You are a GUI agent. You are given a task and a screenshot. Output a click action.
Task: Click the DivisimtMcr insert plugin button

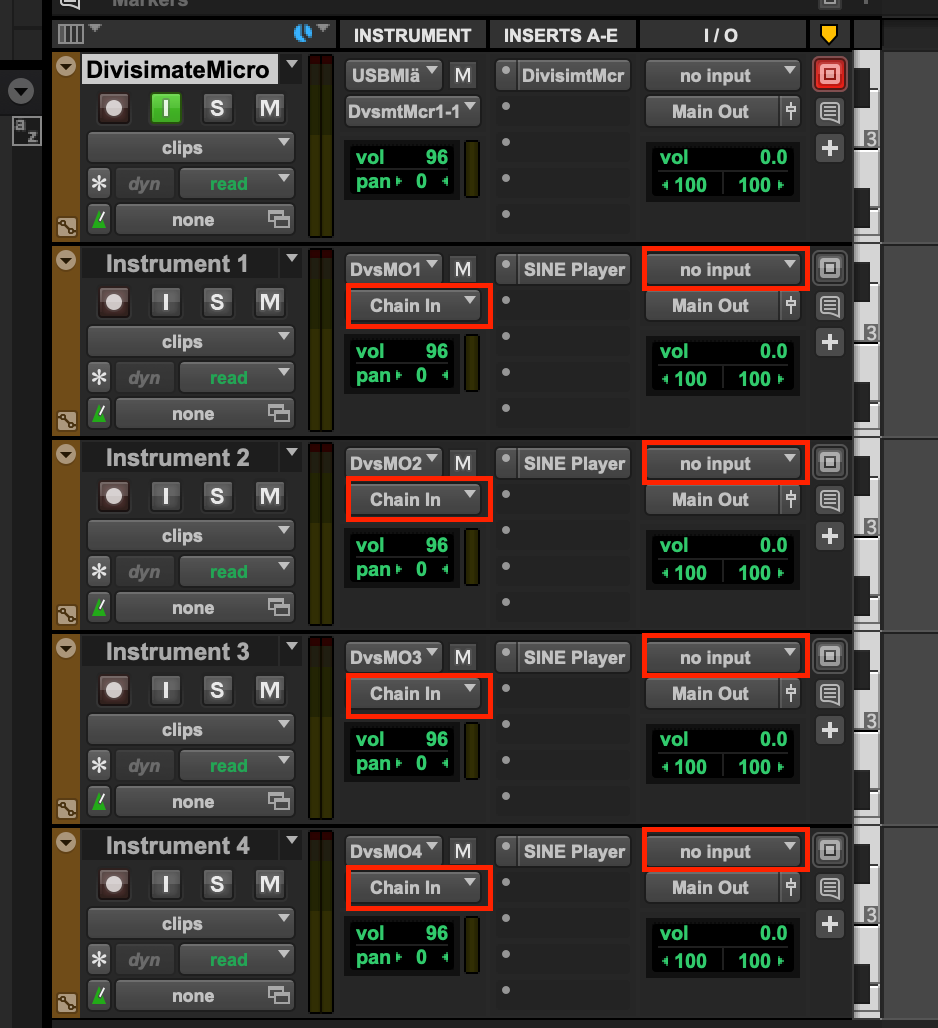point(573,75)
